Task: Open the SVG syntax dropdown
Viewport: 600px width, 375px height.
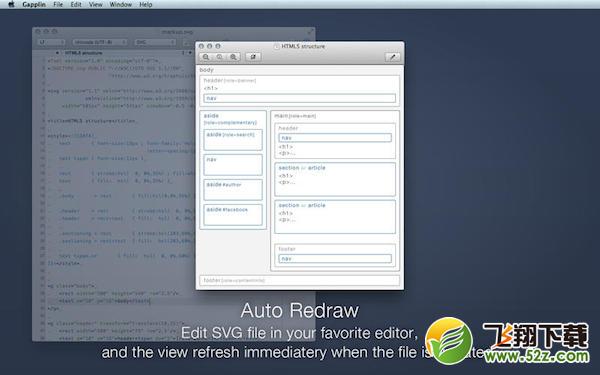Action: point(155,42)
